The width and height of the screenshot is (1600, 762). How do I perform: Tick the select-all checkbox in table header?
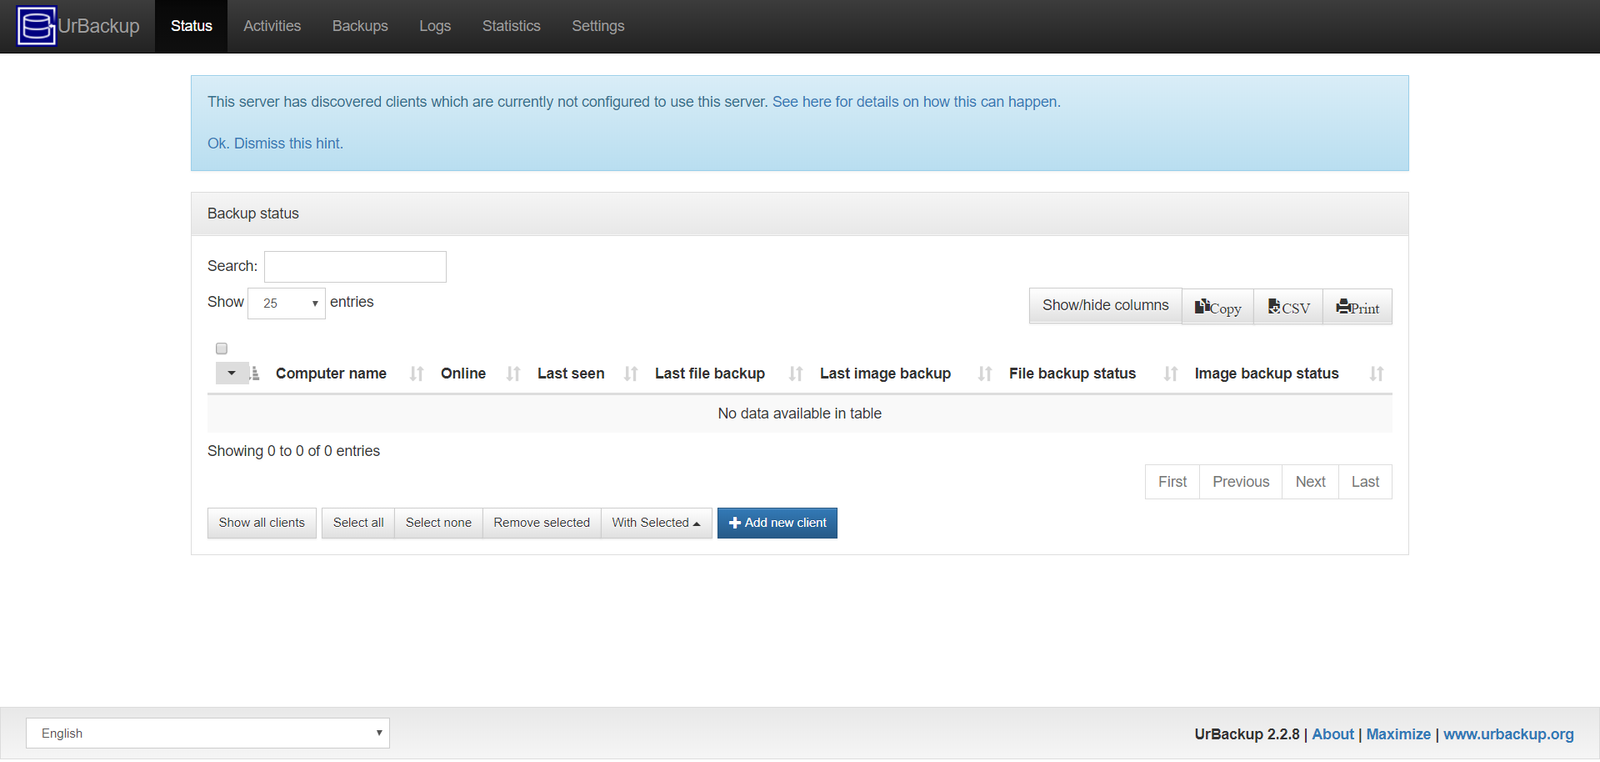222,348
